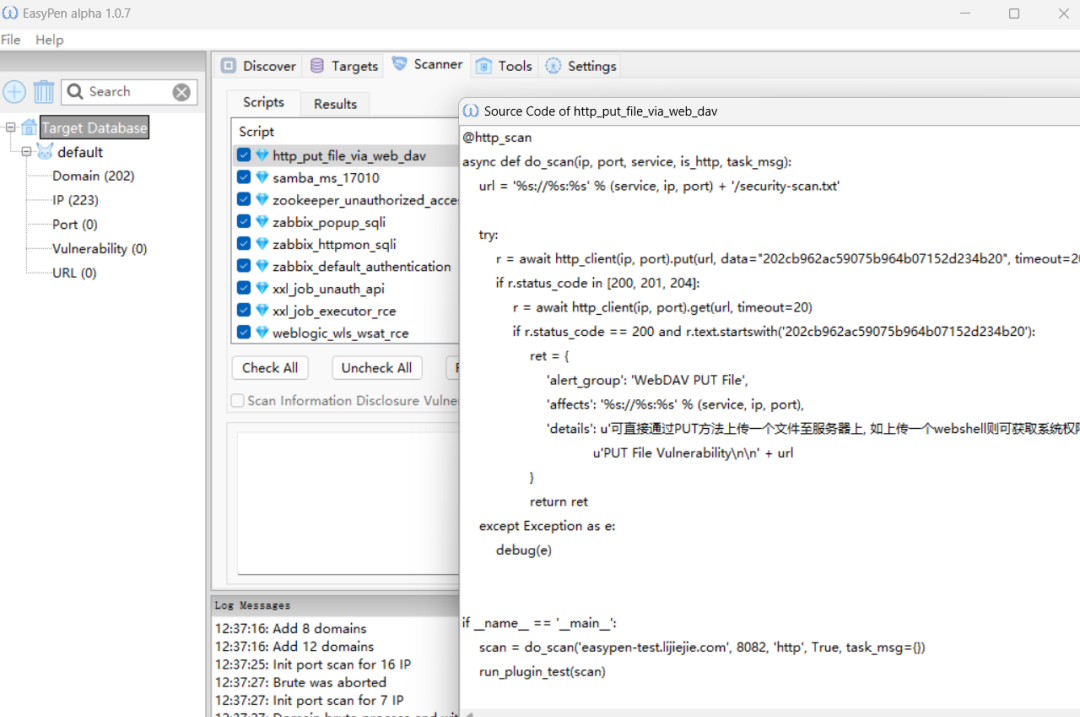Click the magnifier icon in search box

75,92
